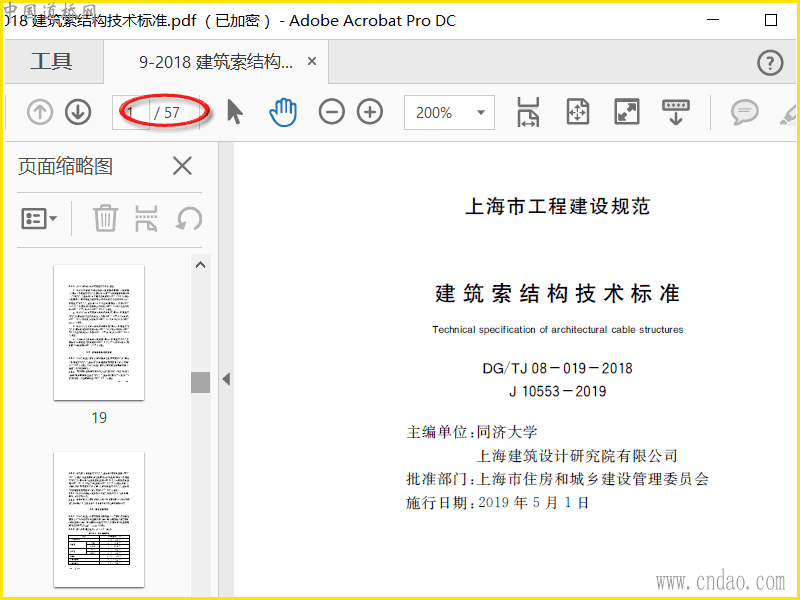Screen dimensions: 800x600
Task: Click the text J 10553-2019
Action: (557, 391)
